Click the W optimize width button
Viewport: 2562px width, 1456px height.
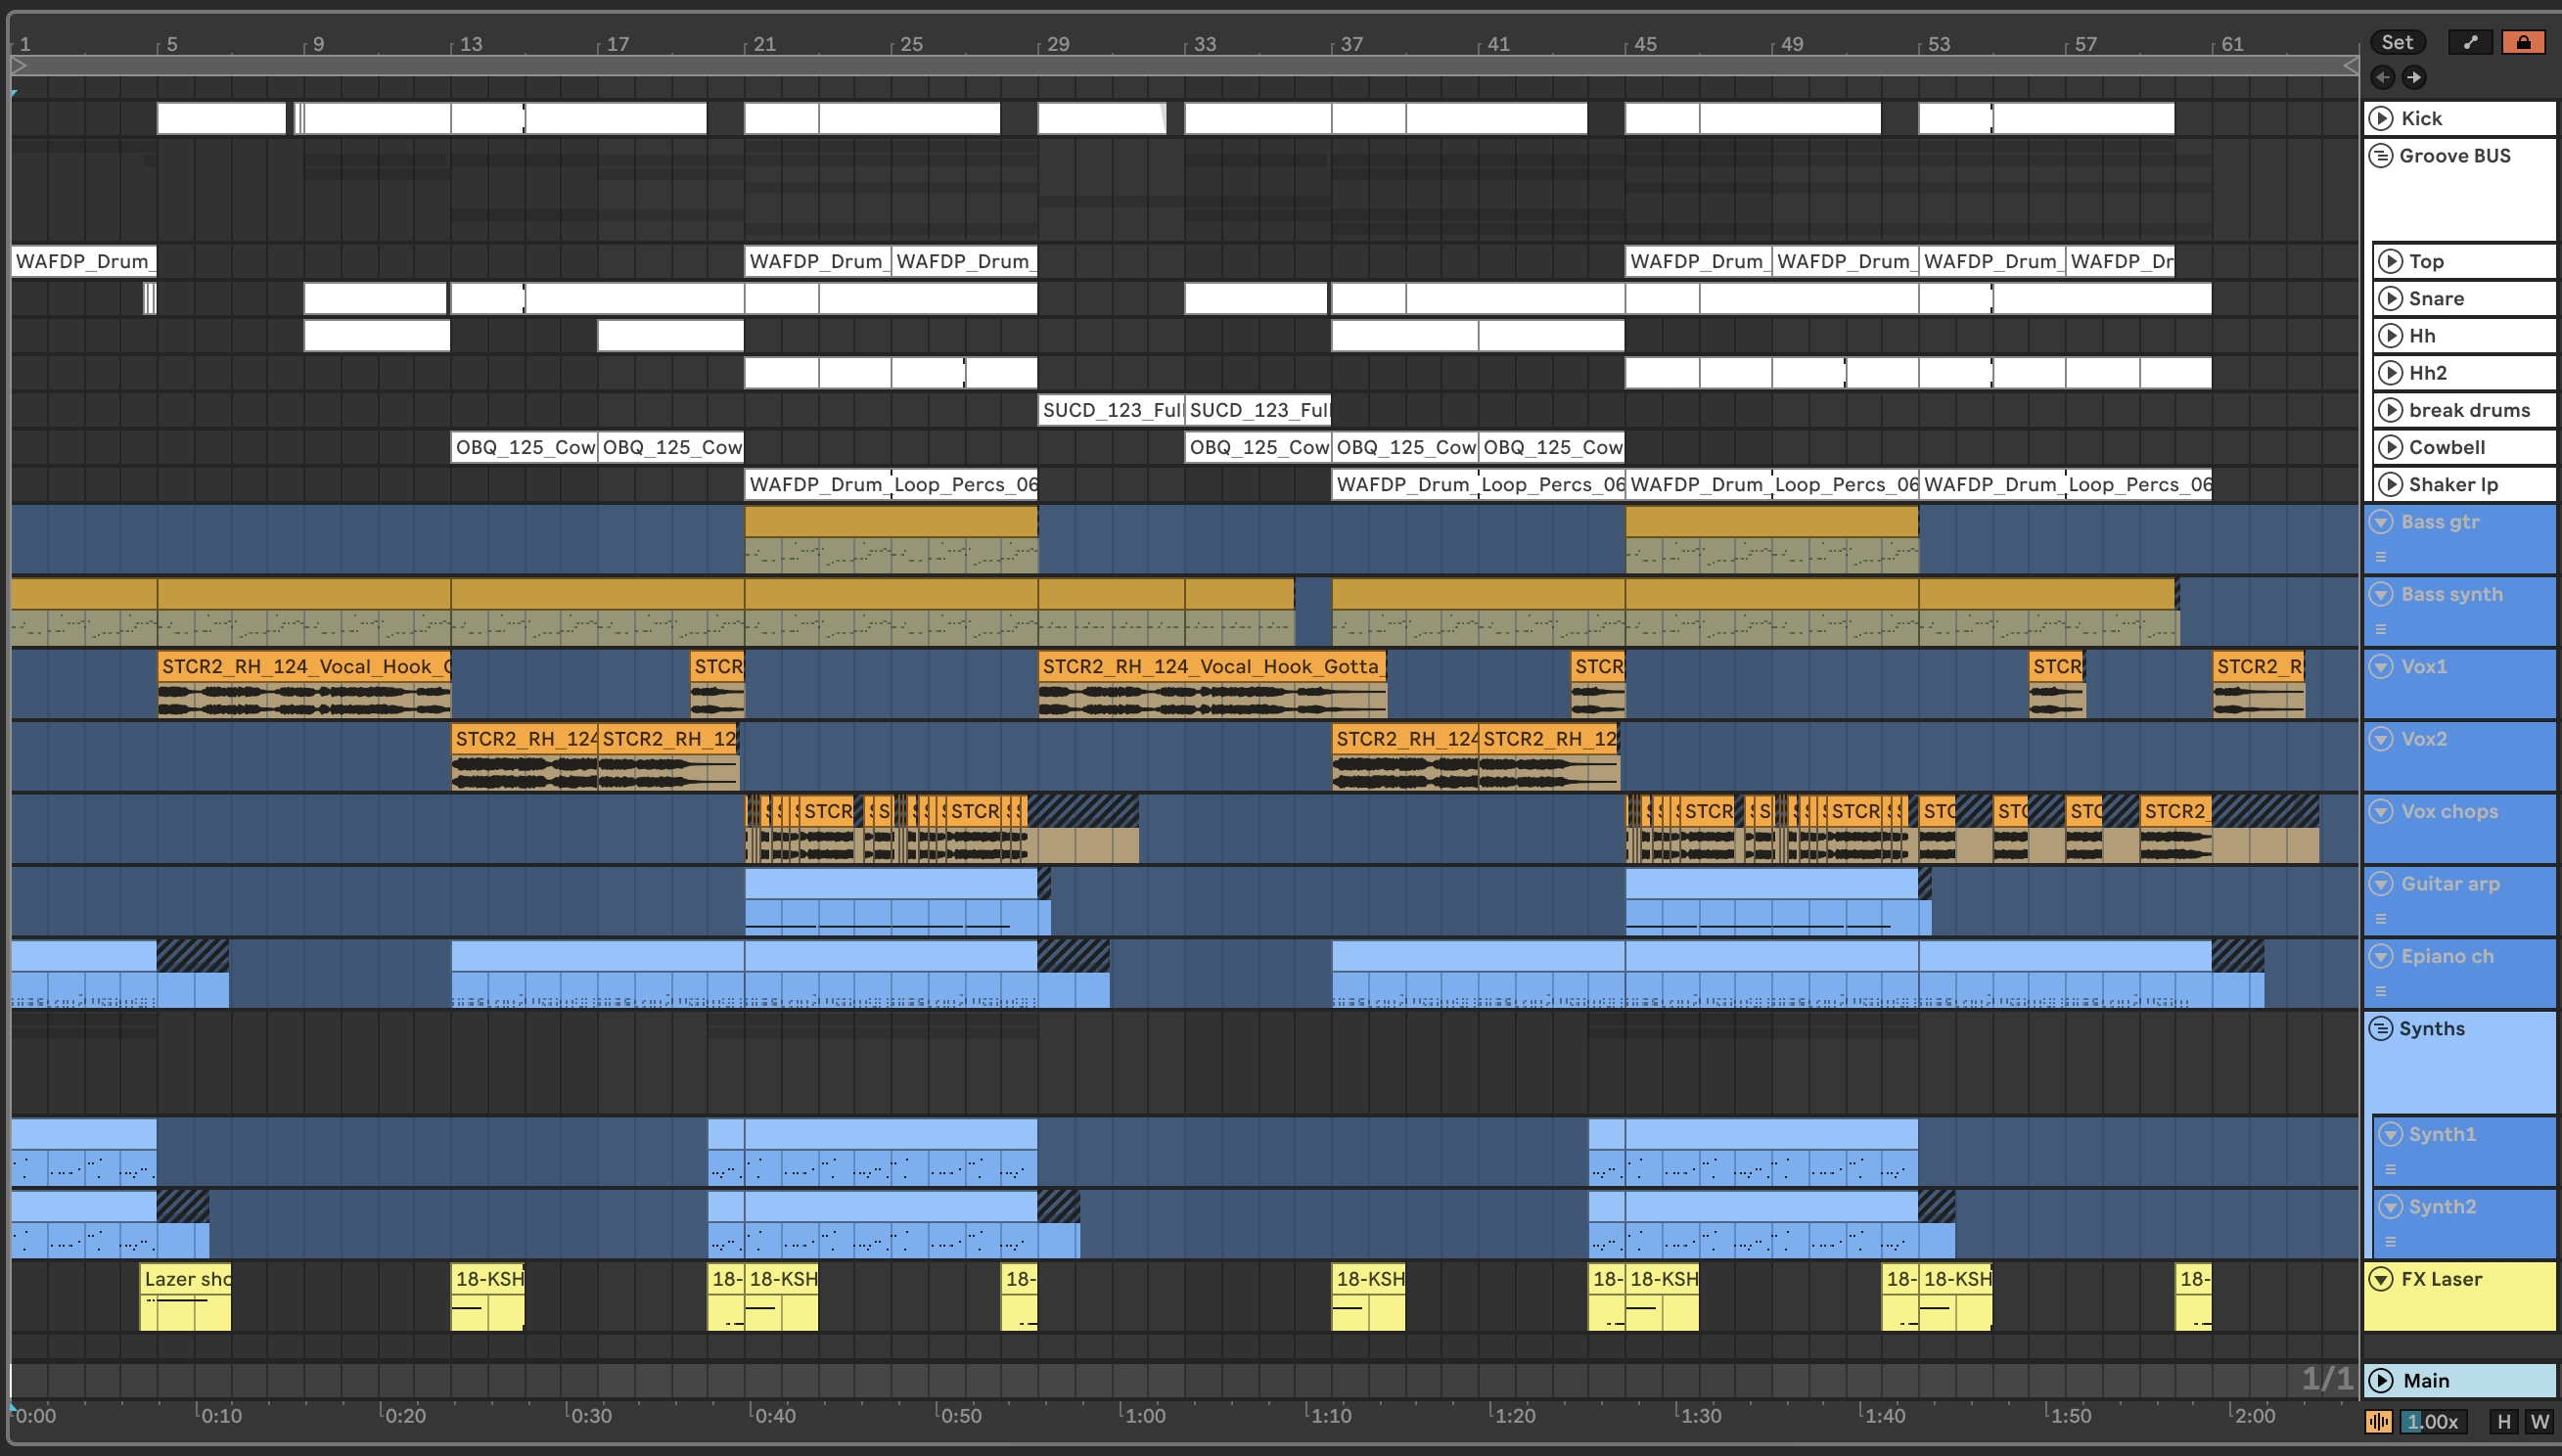[x=2539, y=1421]
